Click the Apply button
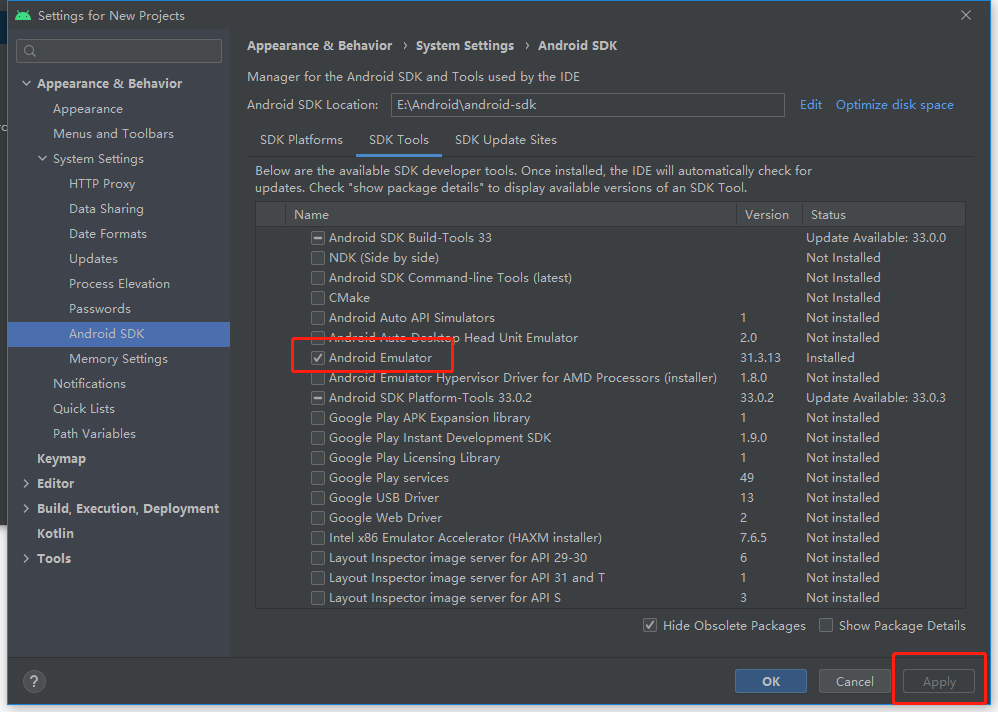The width and height of the screenshot is (998, 712). click(x=939, y=681)
